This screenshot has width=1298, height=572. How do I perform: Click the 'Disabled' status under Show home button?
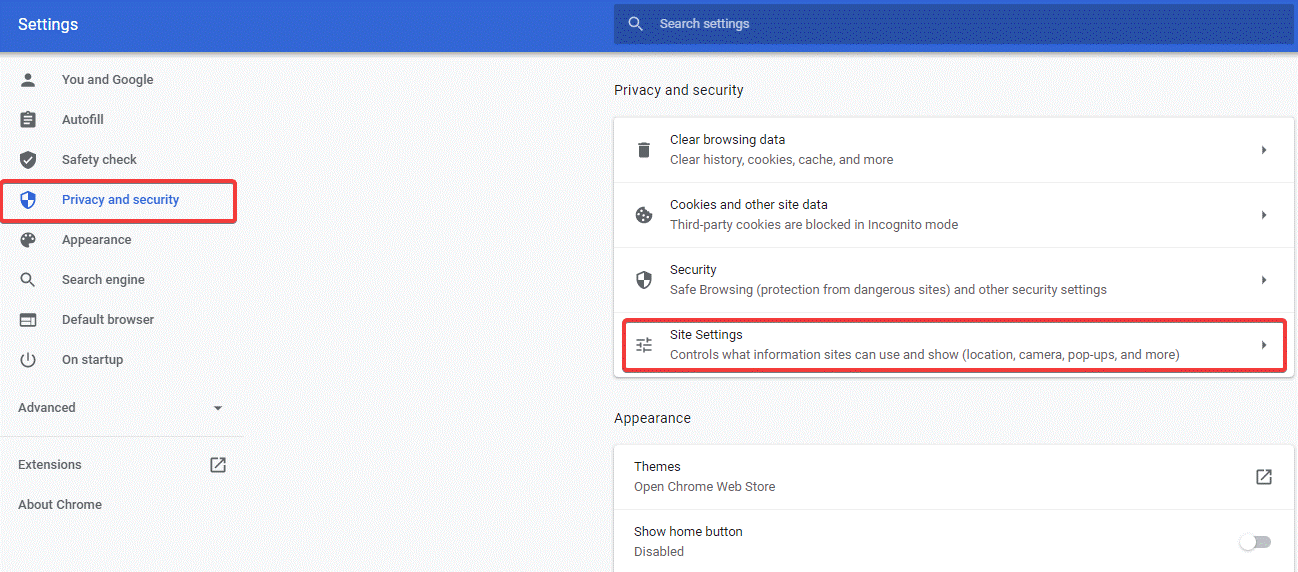(x=659, y=552)
